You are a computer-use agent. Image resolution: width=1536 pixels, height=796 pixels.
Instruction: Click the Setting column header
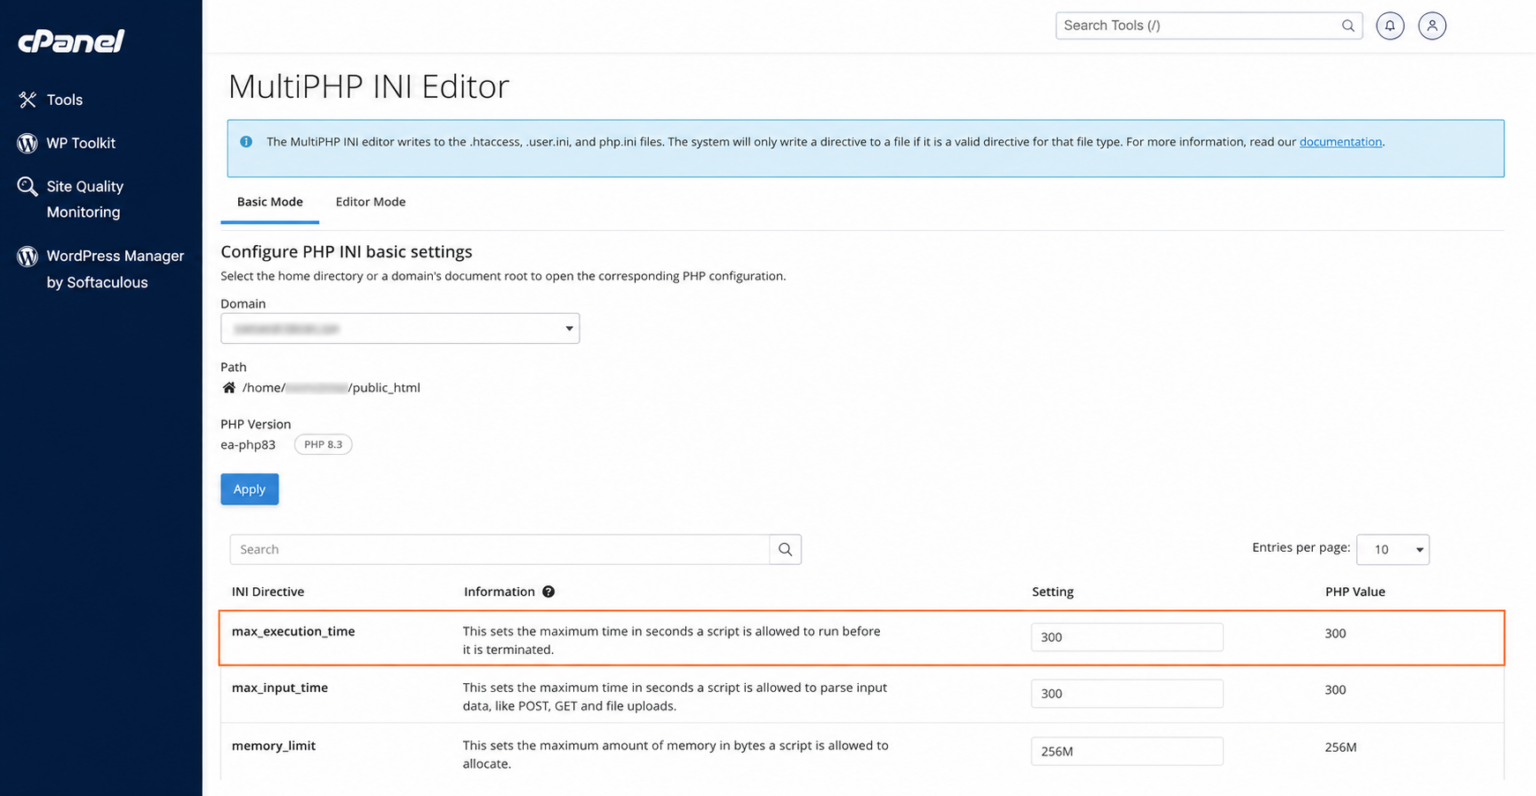1053,592
